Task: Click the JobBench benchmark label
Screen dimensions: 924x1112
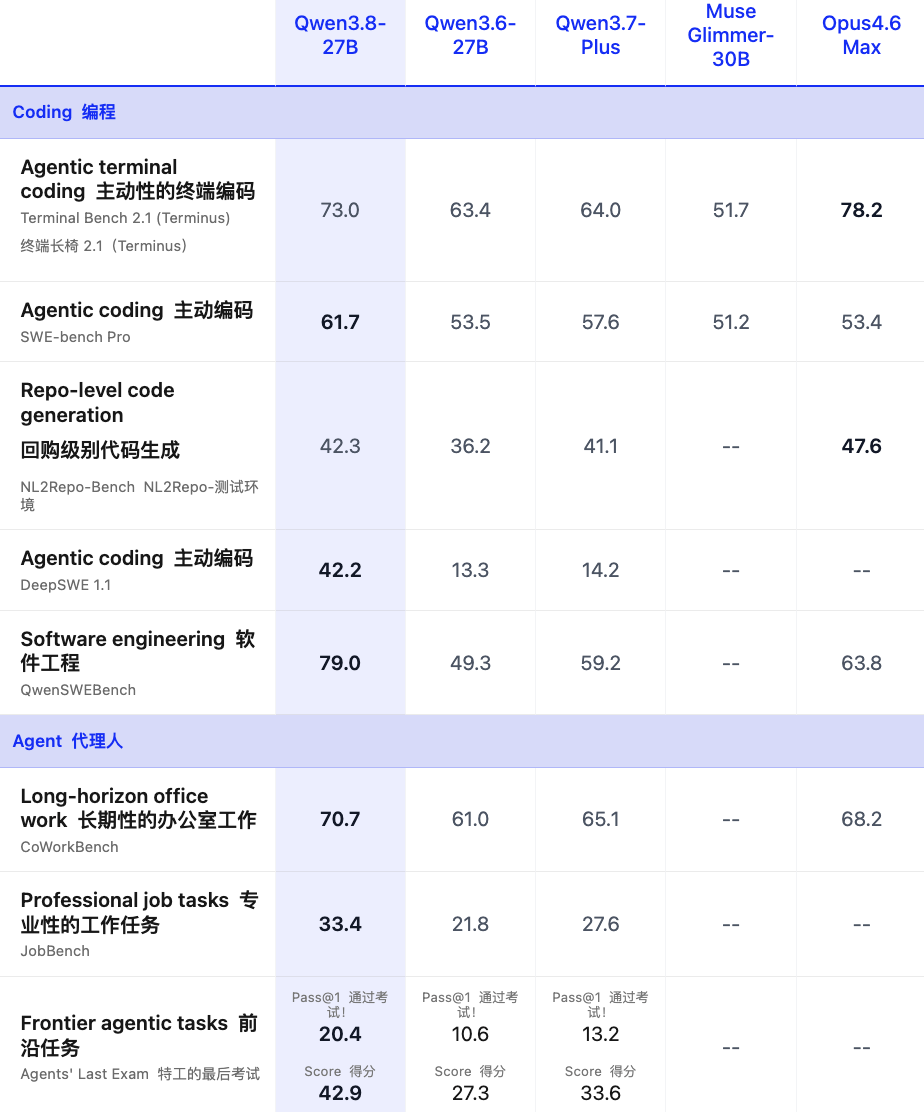Action: click(x=55, y=951)
